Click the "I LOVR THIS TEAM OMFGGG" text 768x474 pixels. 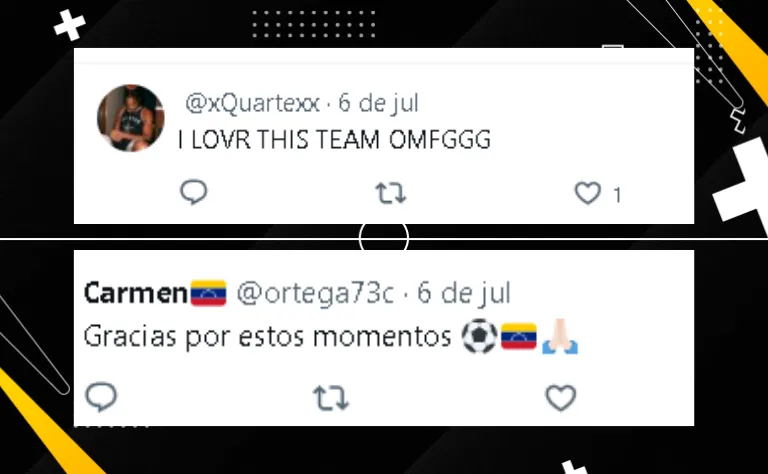click(334, 140)
